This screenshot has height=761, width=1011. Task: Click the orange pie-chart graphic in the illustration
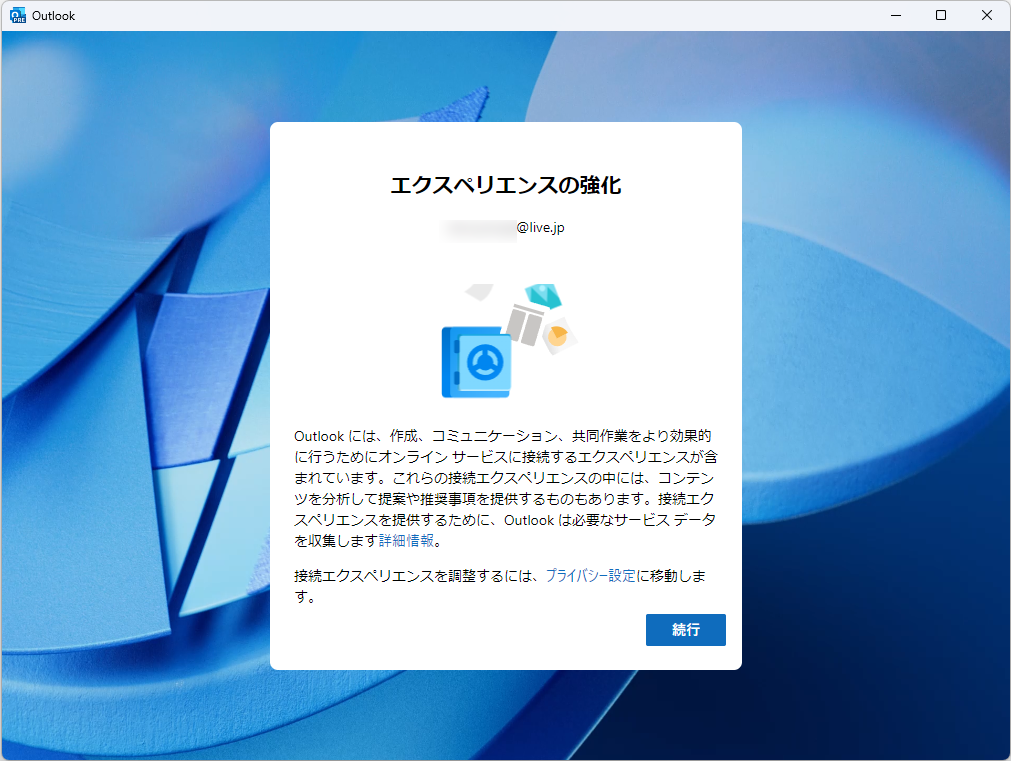[559, 335]
